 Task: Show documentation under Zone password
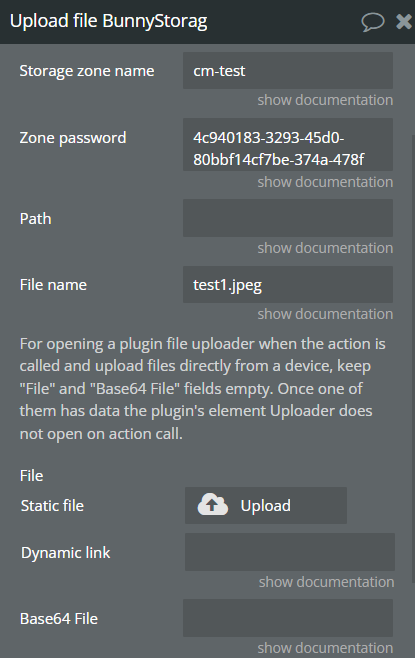click(x=325, y=182)
